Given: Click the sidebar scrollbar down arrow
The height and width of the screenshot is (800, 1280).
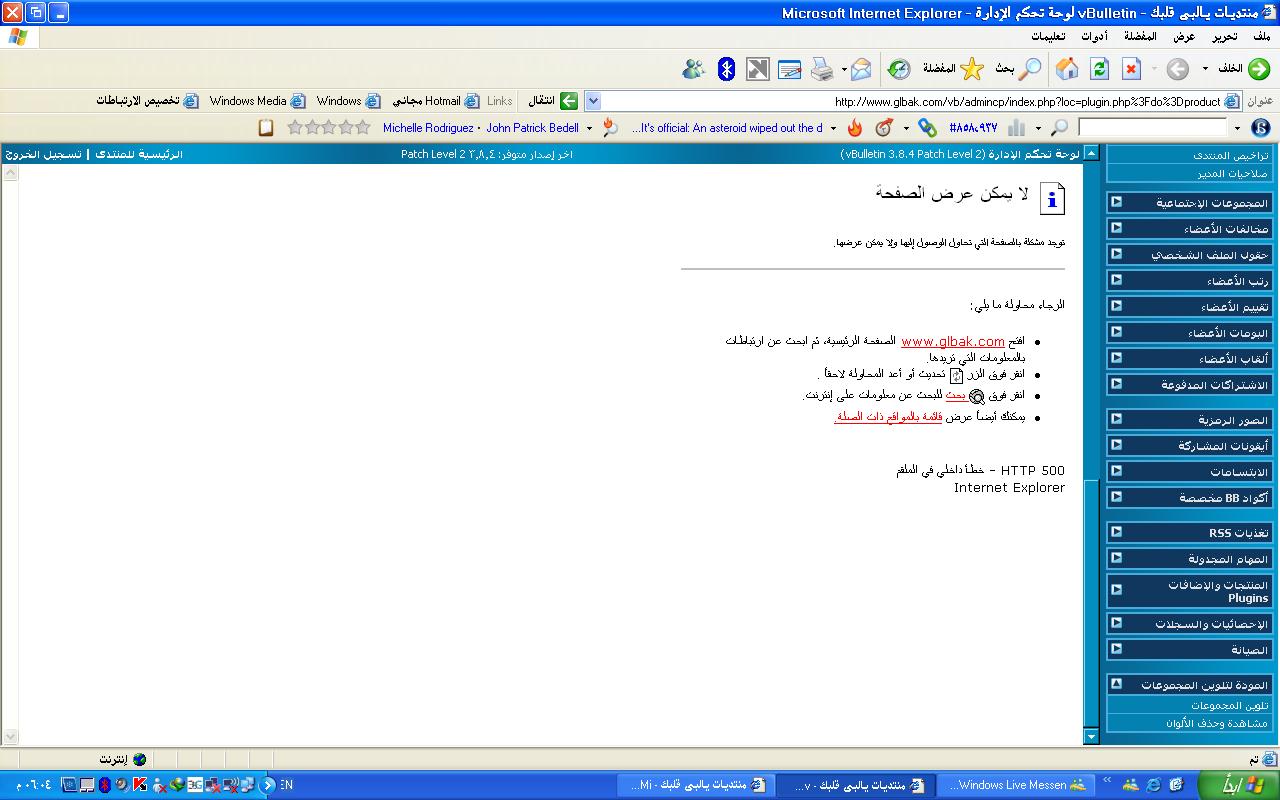Looking at the screenshot, I should pos(1091,737).
